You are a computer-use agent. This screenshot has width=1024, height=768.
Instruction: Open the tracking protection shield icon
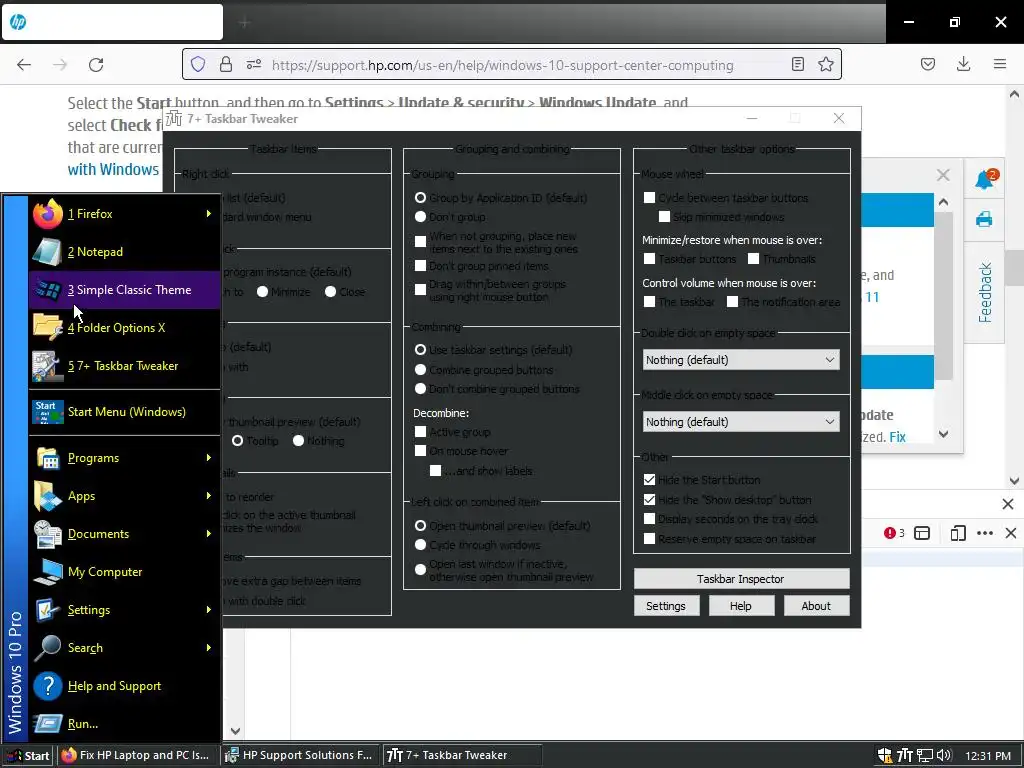click(198, 65)
